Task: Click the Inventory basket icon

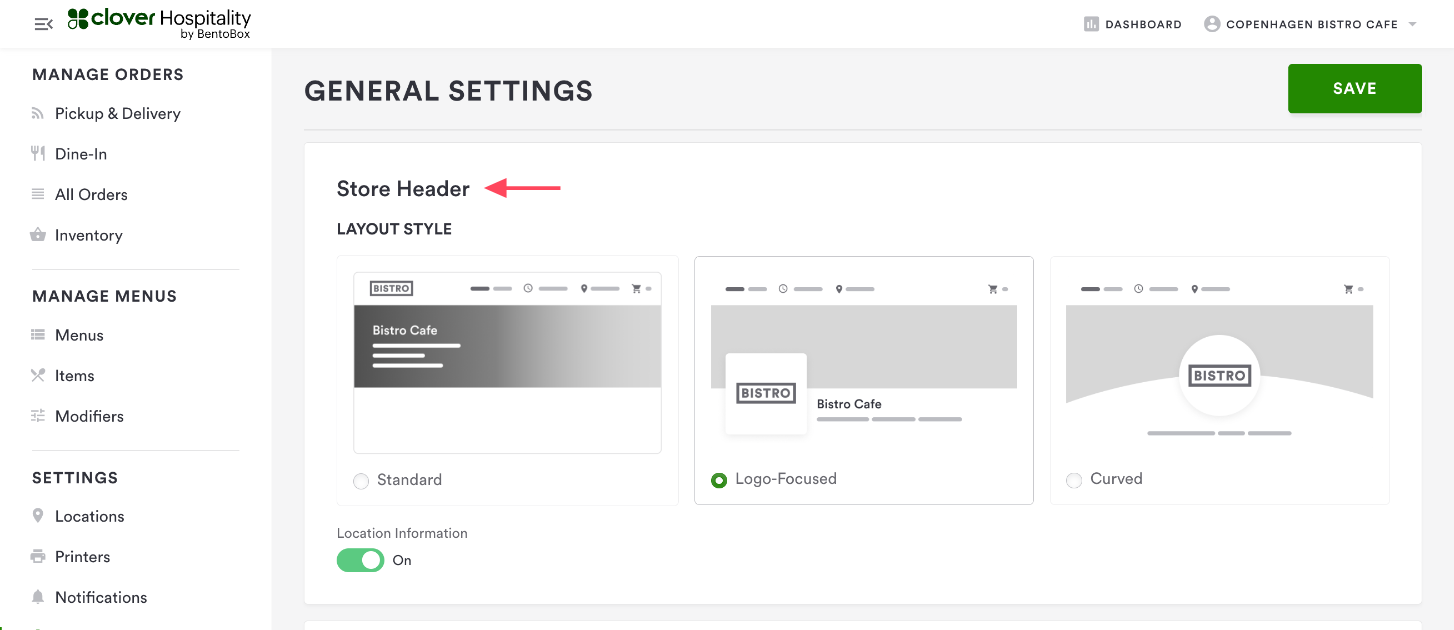Action: point(38,235)
